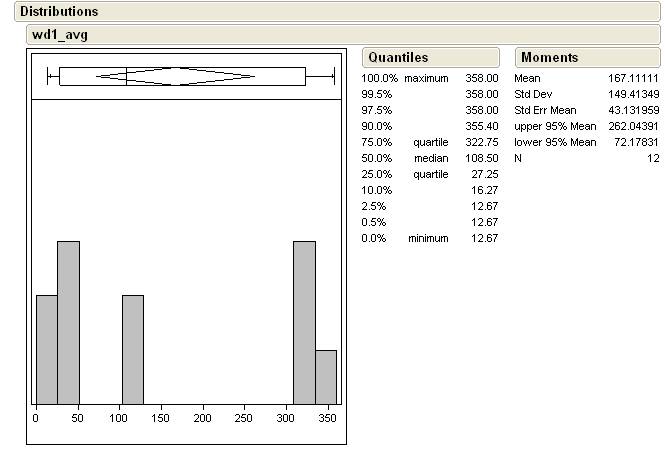Collapse the Distributions outline header
The image size is (665, 452).
click(x=59, y=12)
